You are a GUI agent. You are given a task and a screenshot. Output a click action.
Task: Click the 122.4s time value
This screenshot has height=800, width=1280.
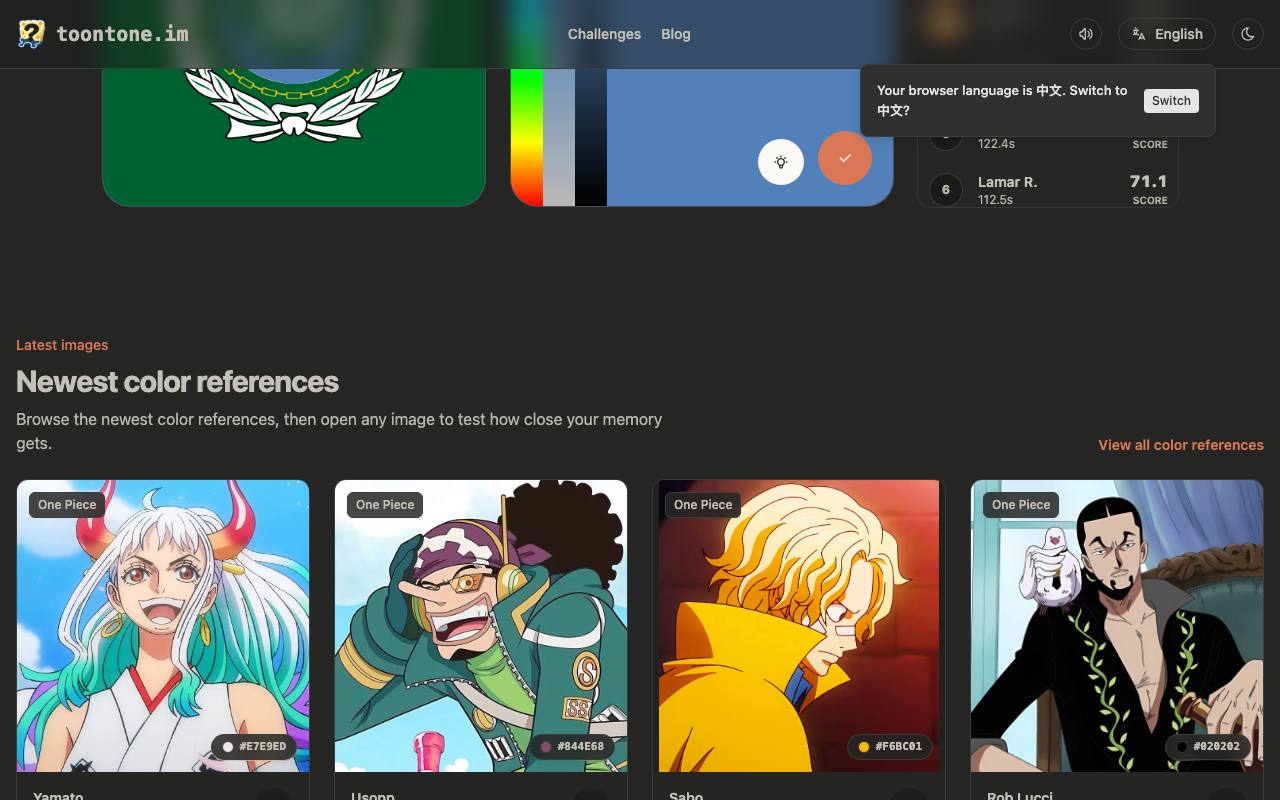(996, 144)
